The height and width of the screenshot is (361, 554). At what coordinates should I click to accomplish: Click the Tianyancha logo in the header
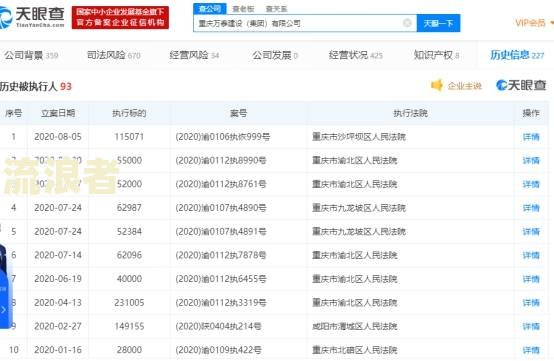[x=32, y=17]
